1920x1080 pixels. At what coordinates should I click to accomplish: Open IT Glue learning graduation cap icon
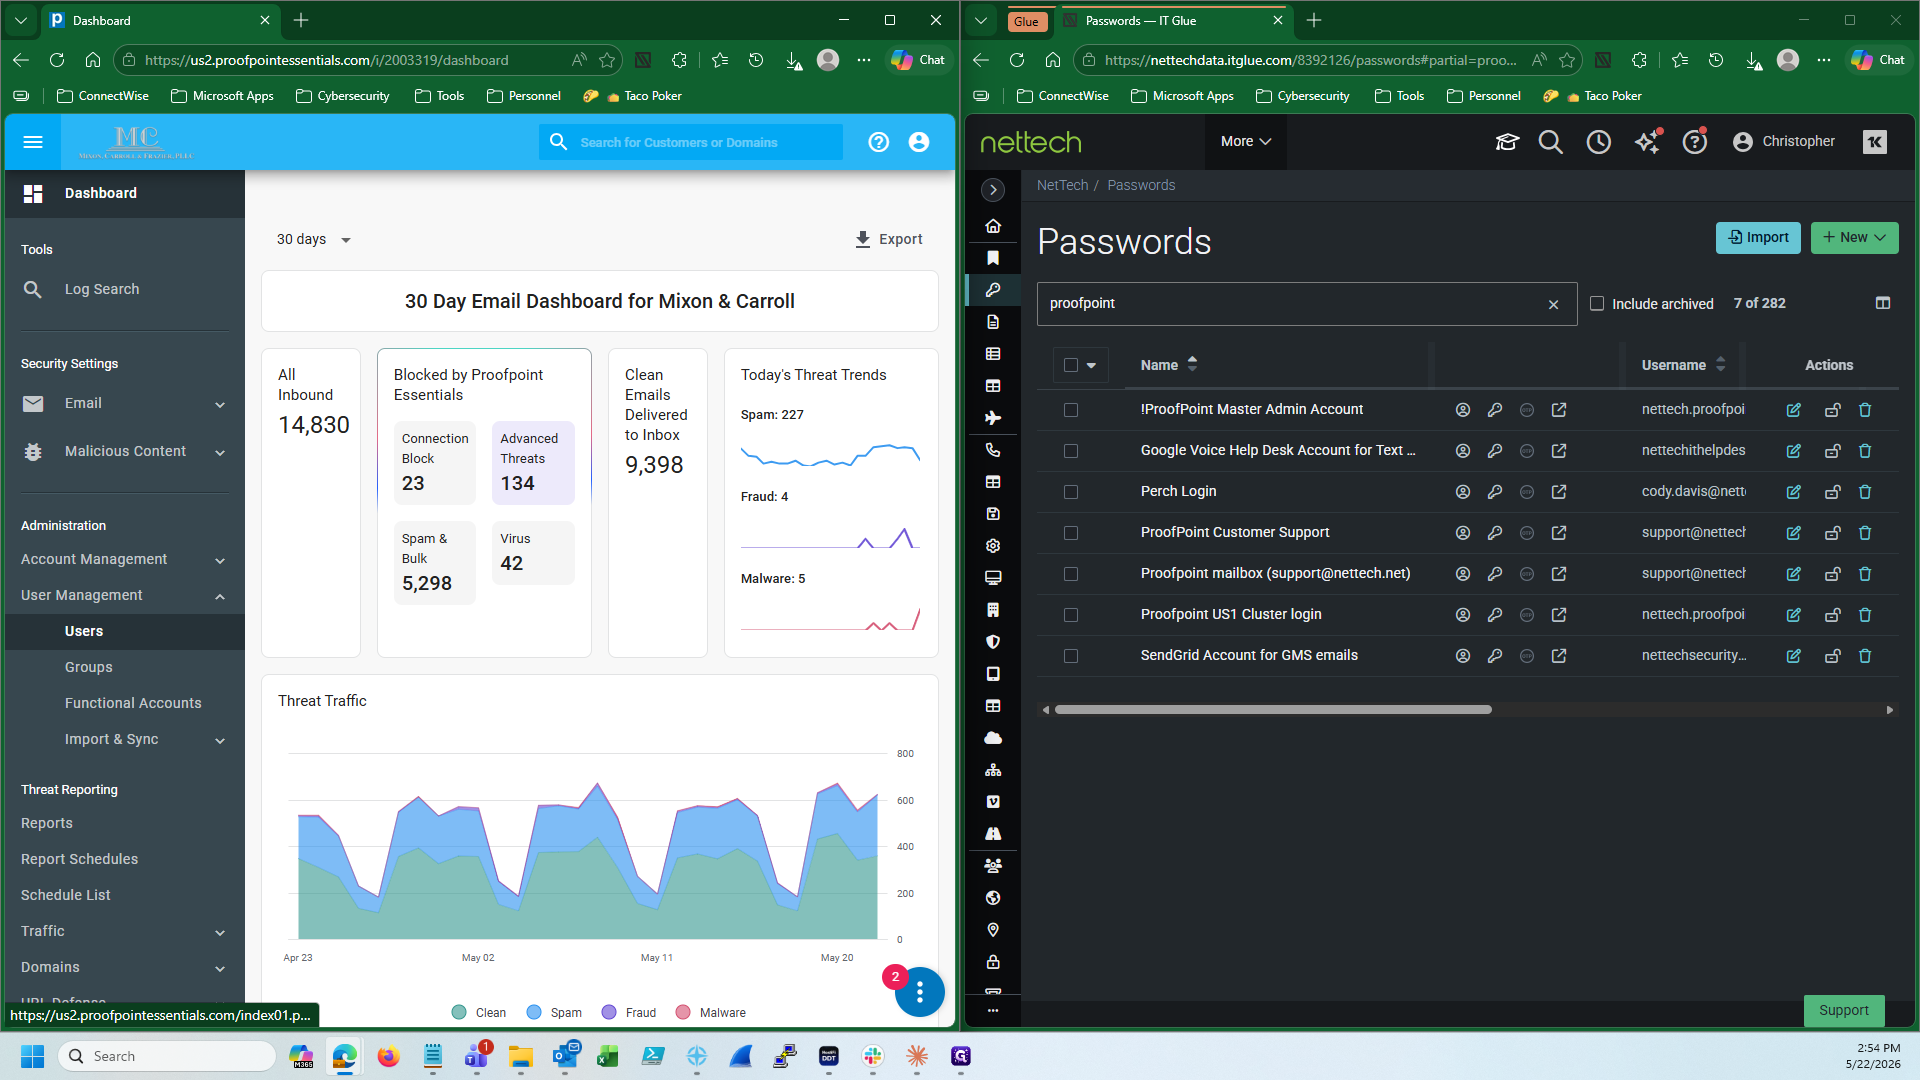[1507, 142]
